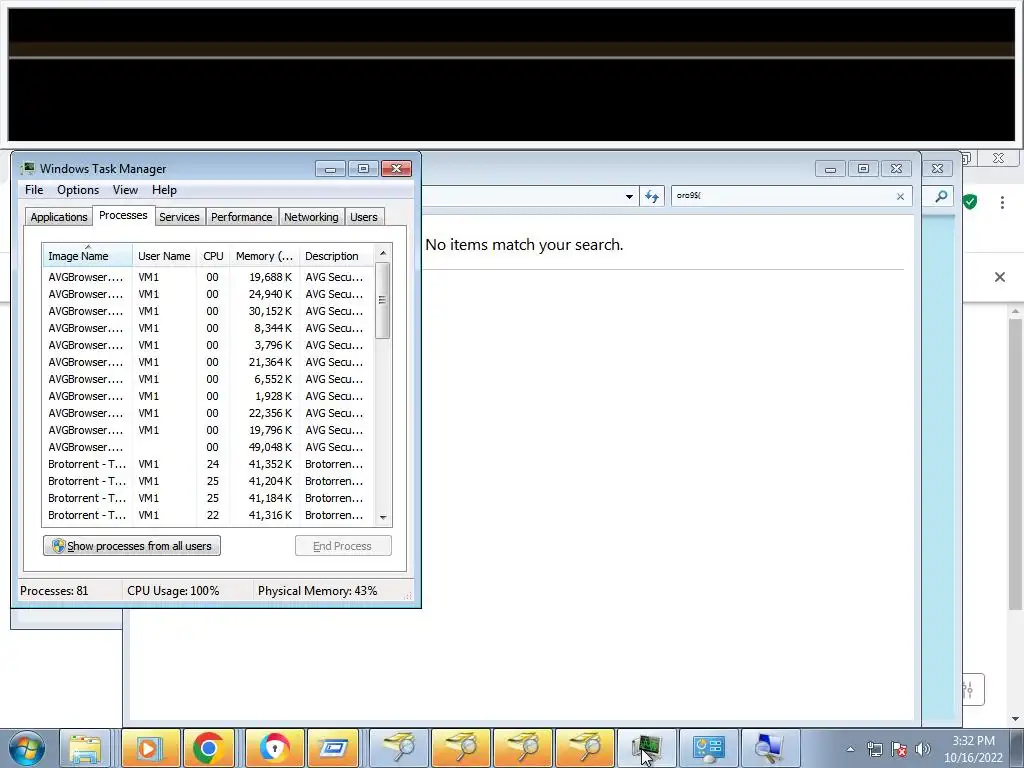
Task: Select the Performance tab
Action: [242, 217]
